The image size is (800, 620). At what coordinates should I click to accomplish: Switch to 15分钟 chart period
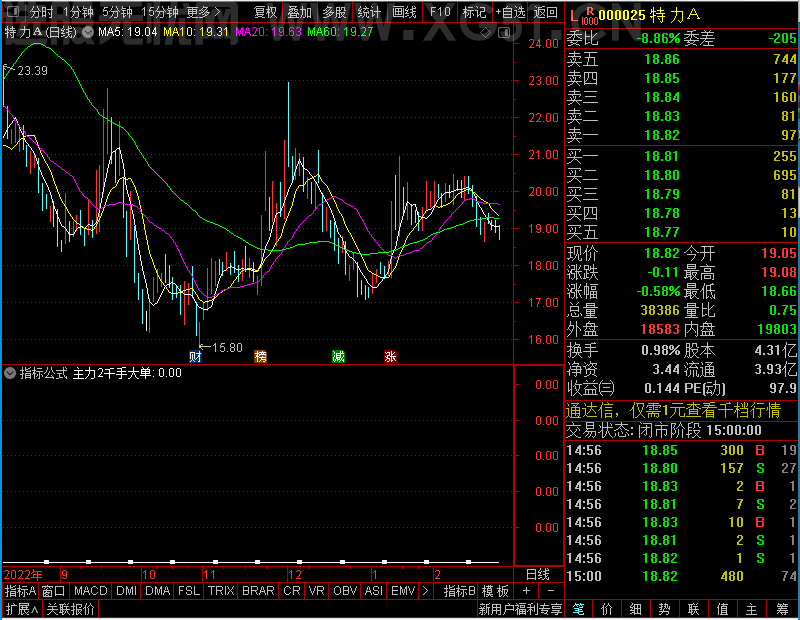click(x=160, y=12)
